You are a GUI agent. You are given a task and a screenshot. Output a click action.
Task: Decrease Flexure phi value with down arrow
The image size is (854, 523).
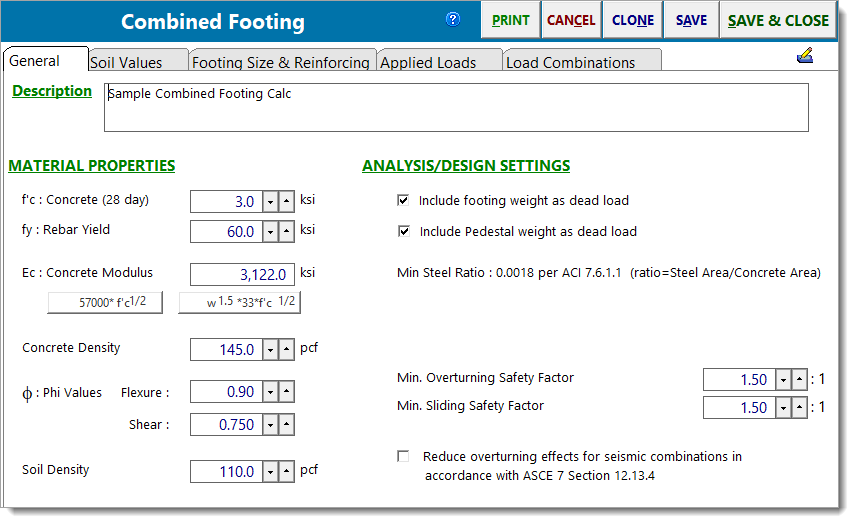coord(270,392)
